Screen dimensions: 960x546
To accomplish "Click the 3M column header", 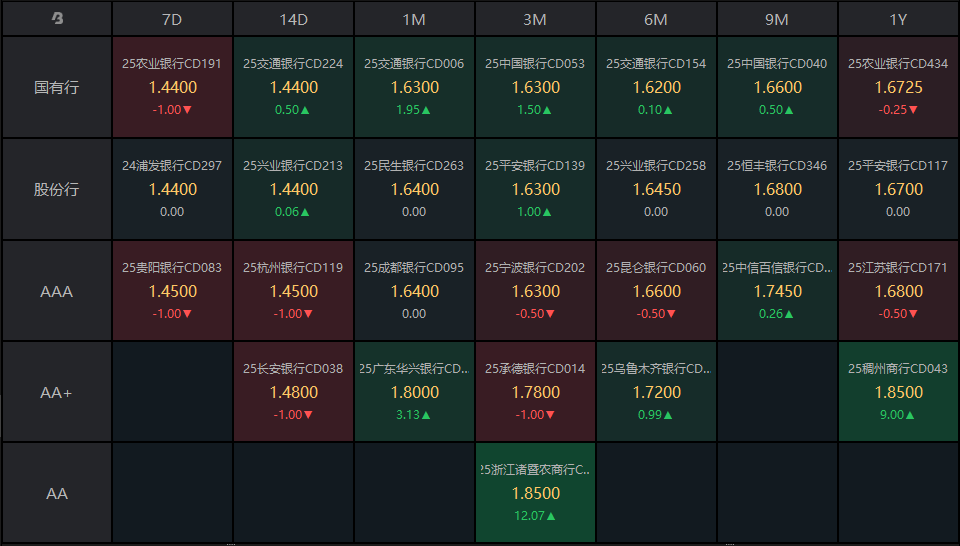I will click(x=535, y=19).
